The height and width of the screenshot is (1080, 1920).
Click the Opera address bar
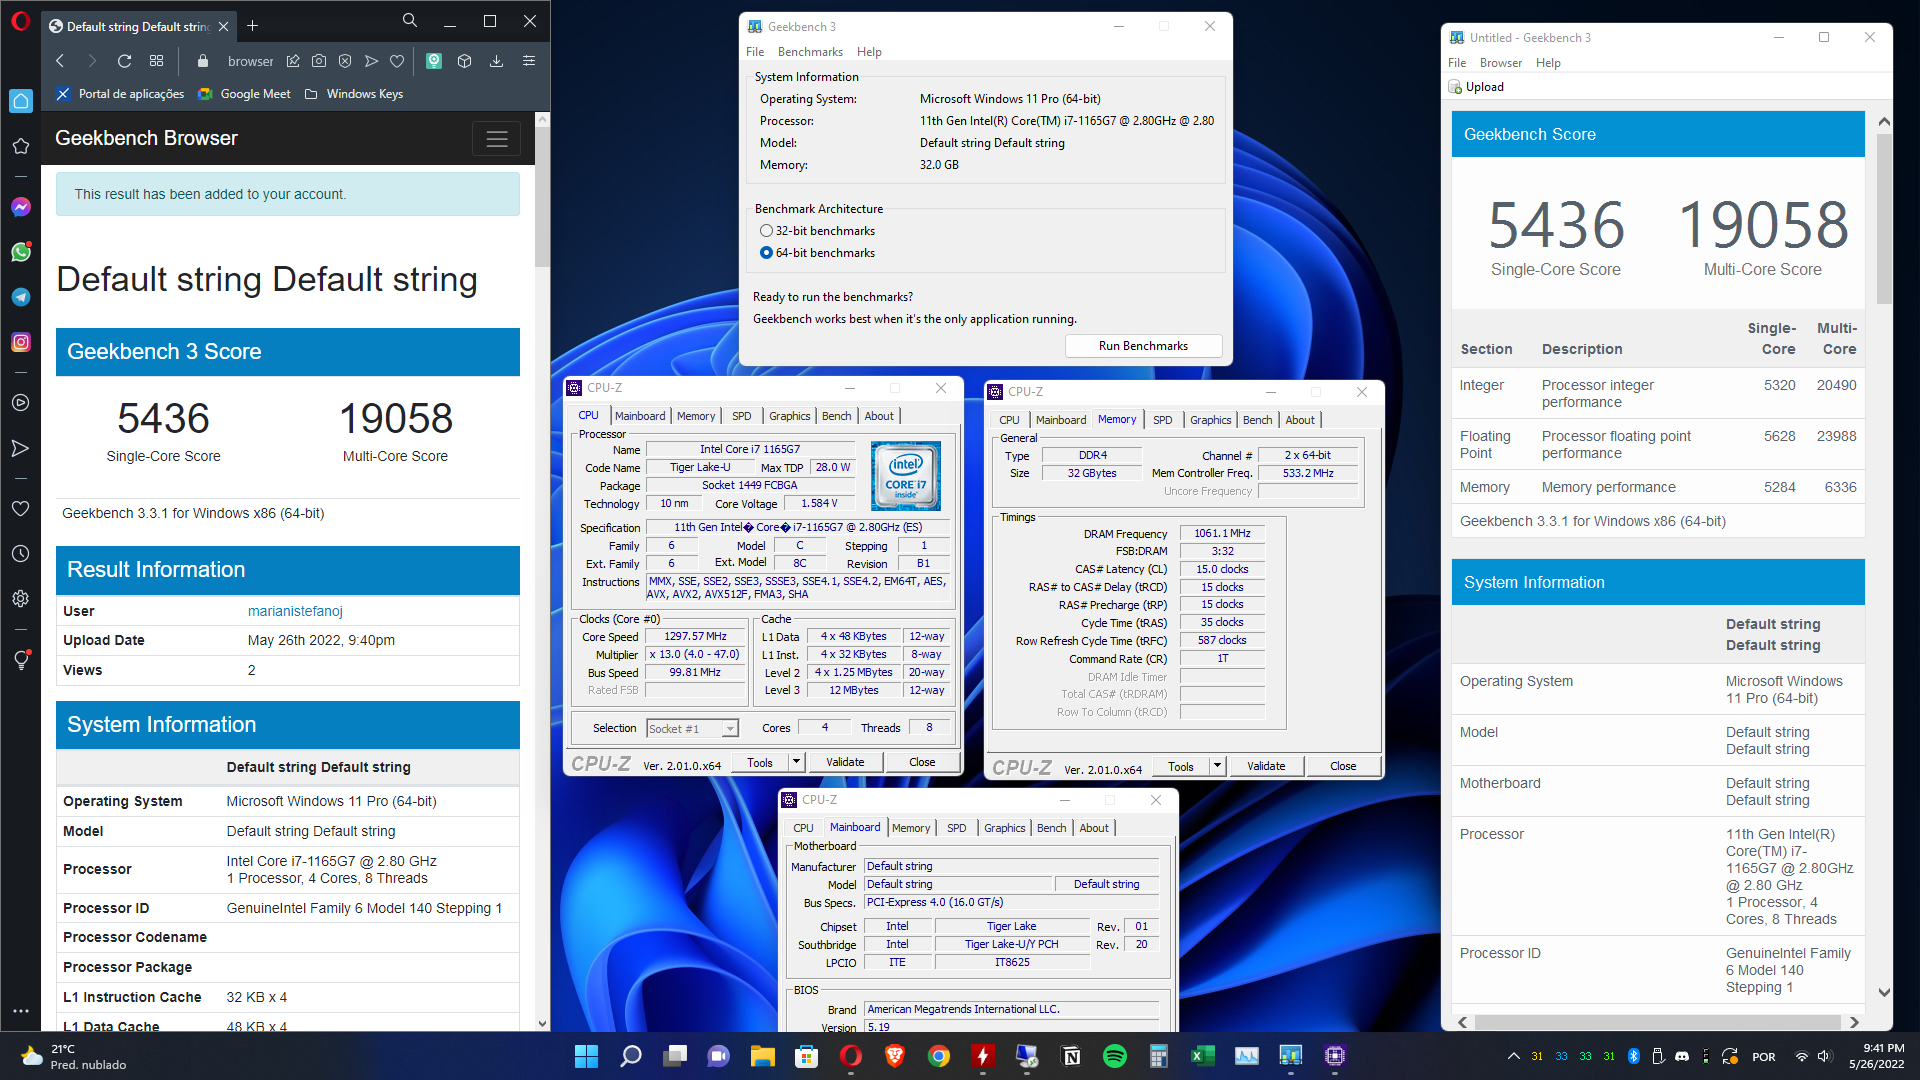[250, 61]
